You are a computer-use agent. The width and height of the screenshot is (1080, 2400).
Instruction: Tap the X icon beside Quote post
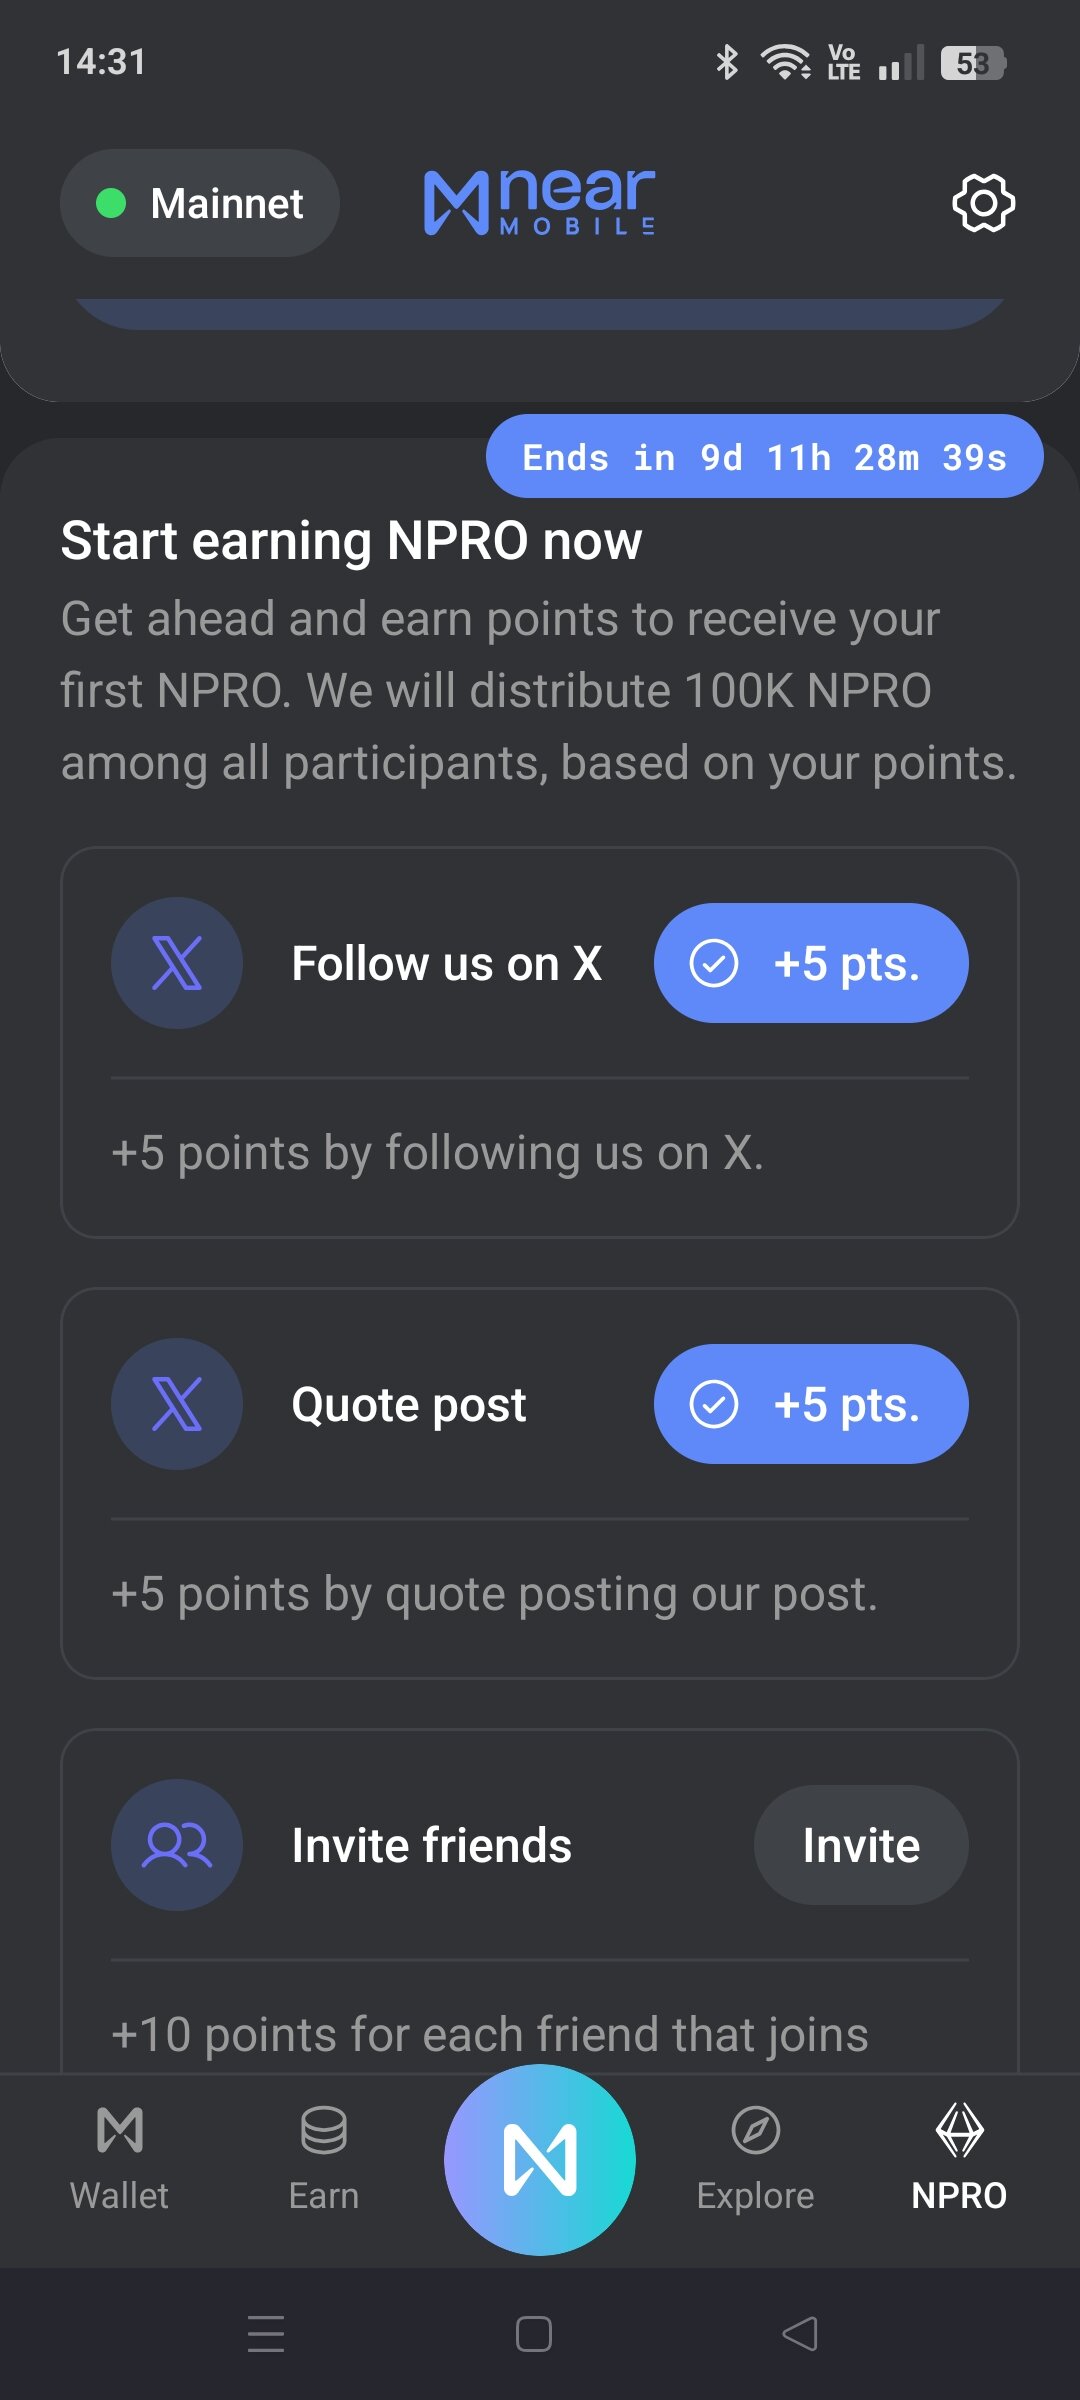177,1404
